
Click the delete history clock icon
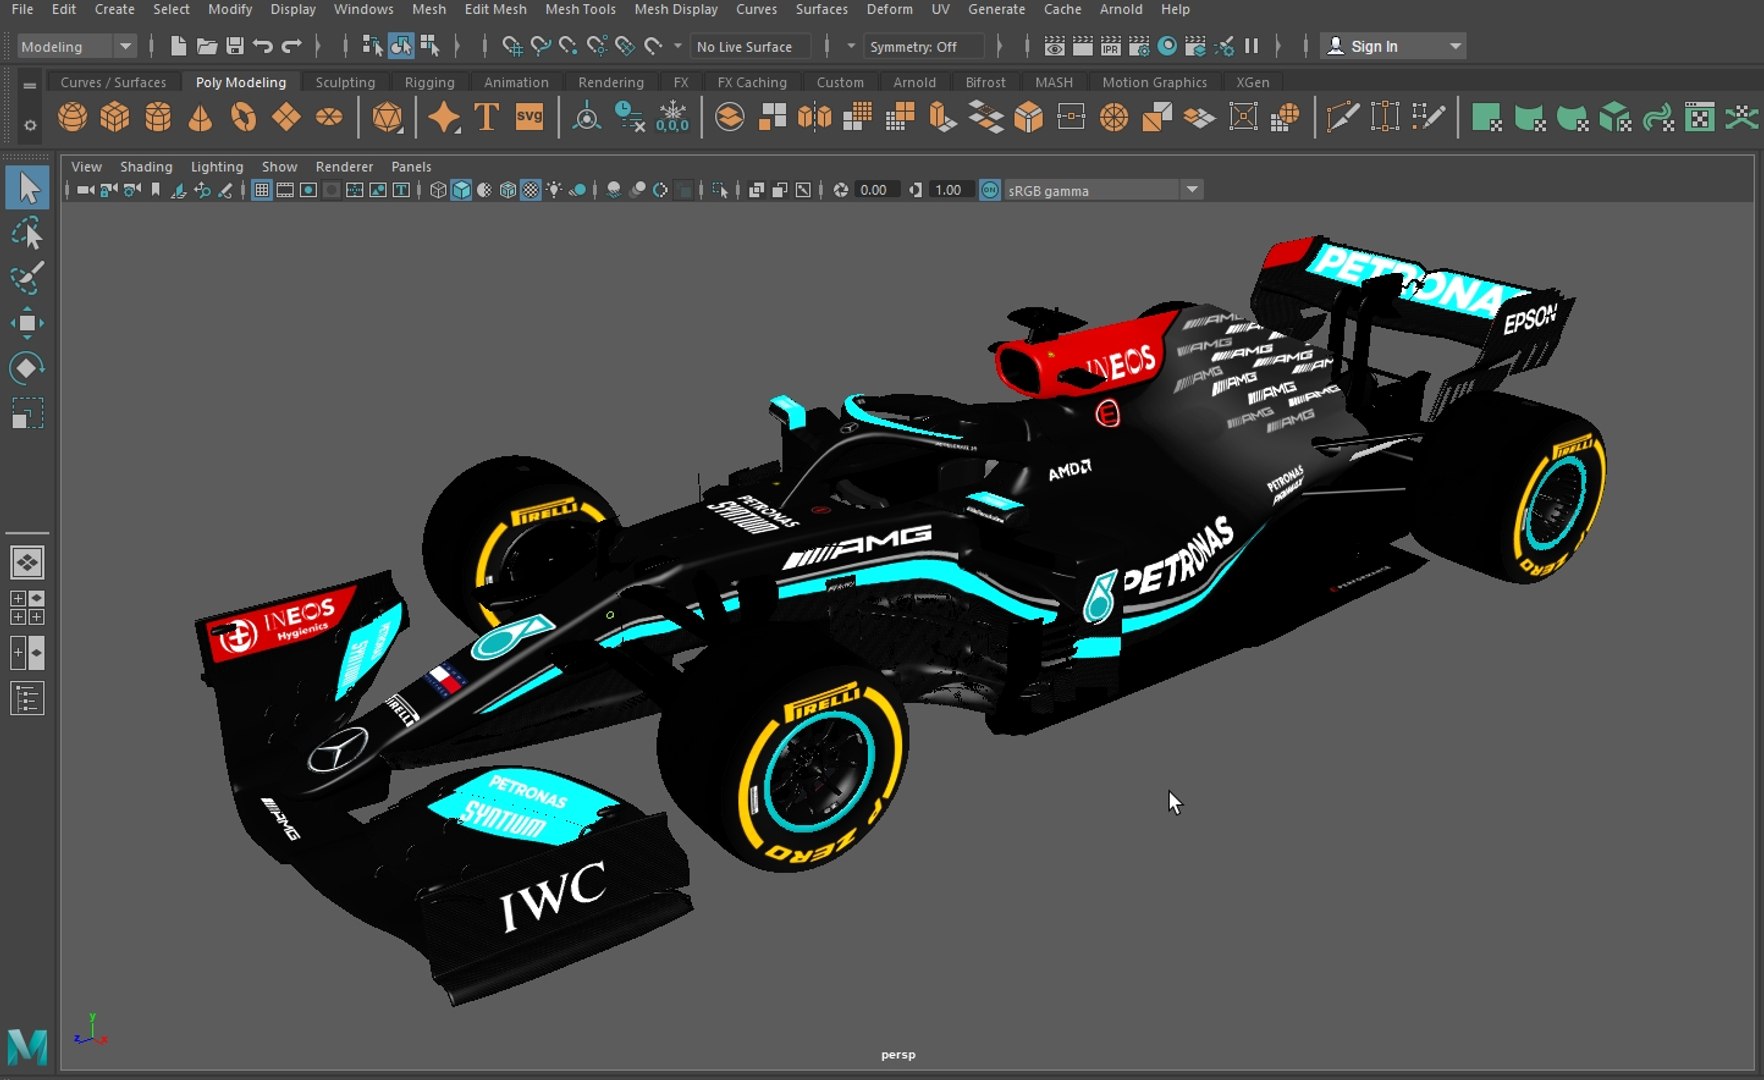(629, 118)
